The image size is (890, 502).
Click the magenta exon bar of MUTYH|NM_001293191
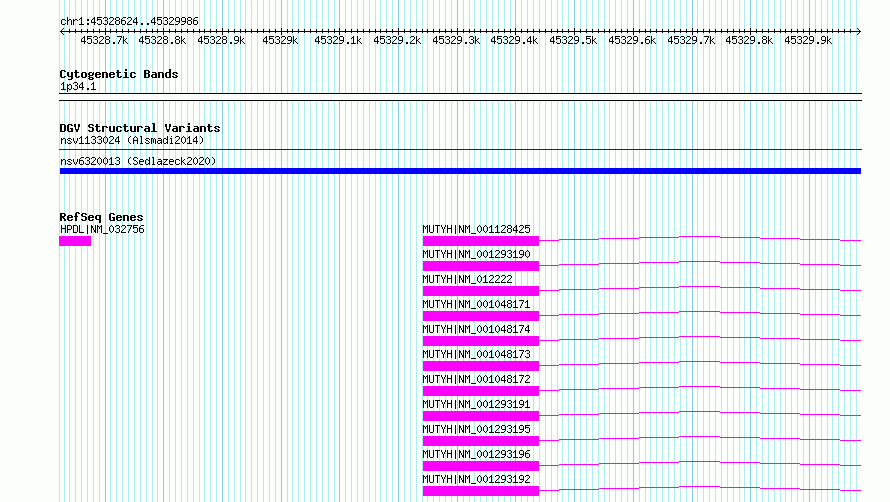tap(481, 416)
